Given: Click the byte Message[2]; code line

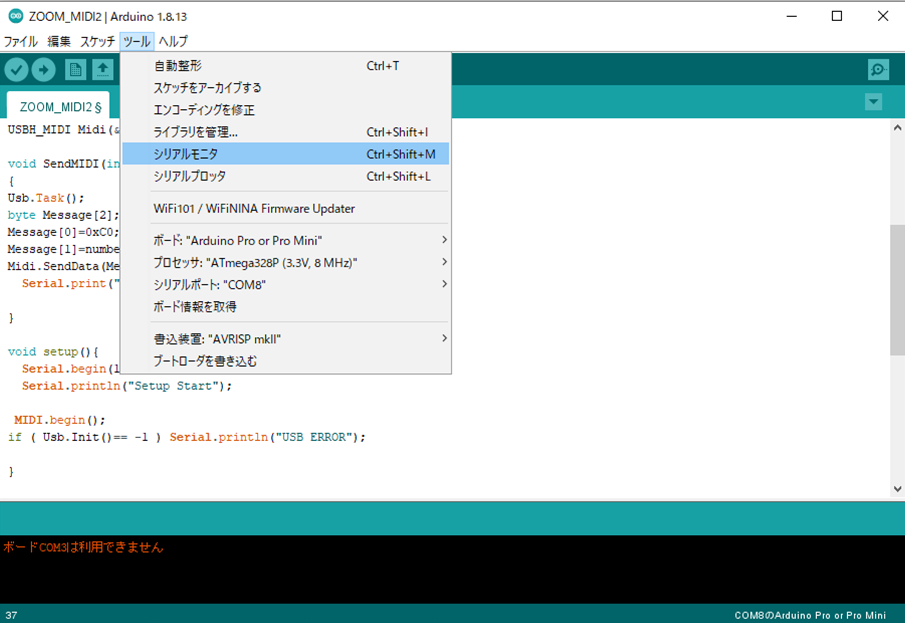Looking at the screenshot, I should tap(63, 215).
